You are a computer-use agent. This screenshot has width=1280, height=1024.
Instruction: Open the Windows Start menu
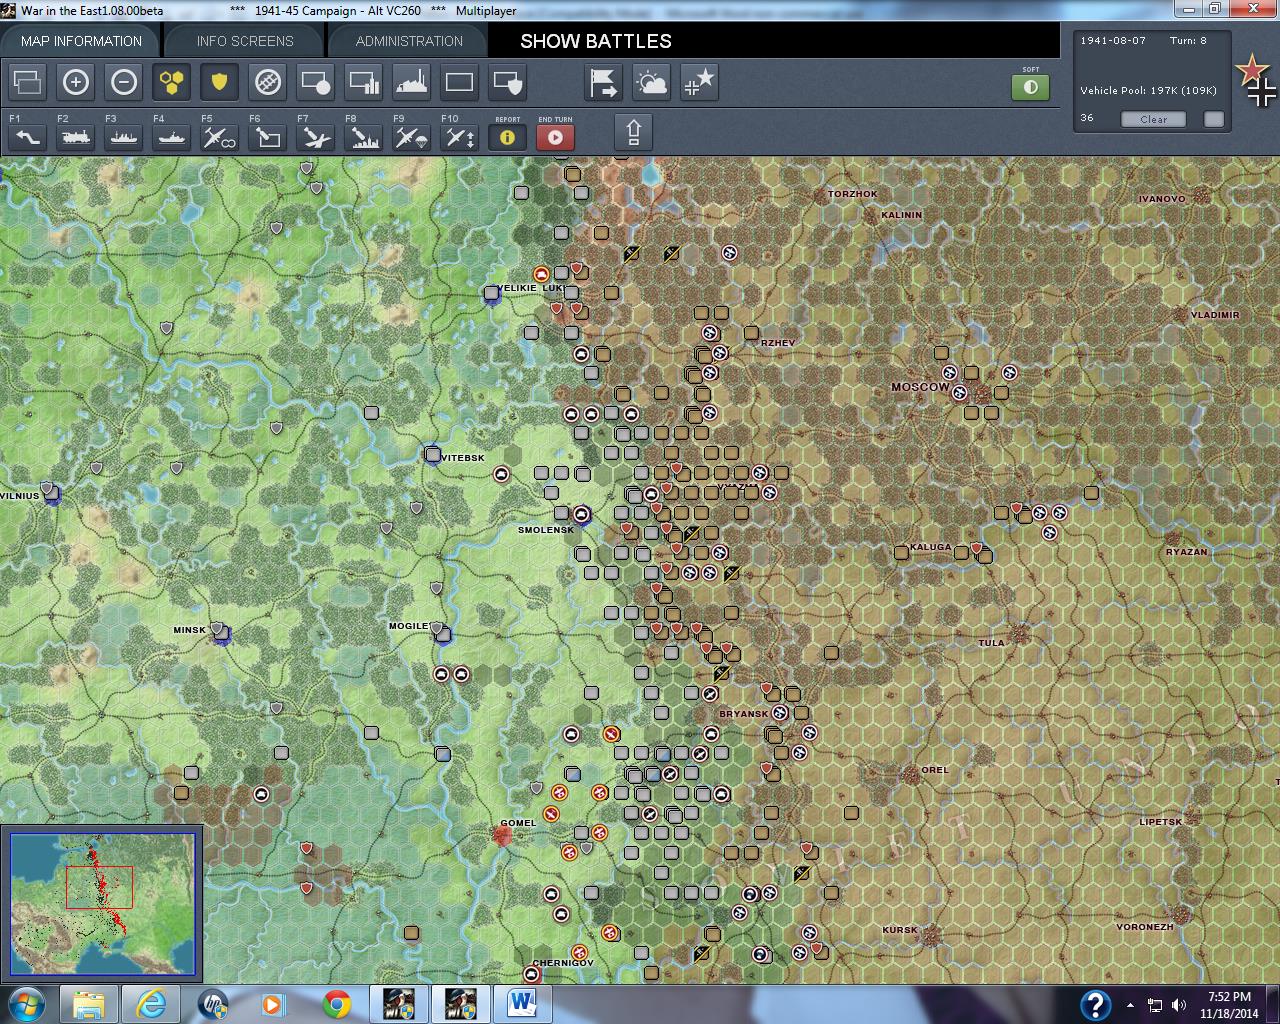coord(26,1004)
